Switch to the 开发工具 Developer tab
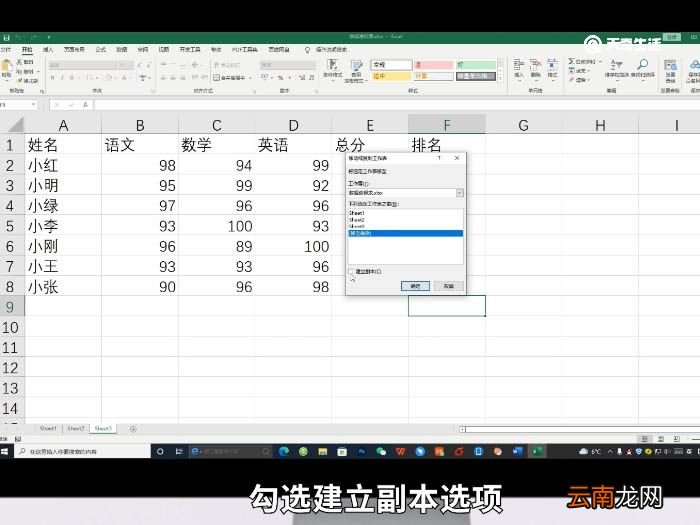 click(x=190, y=50)
